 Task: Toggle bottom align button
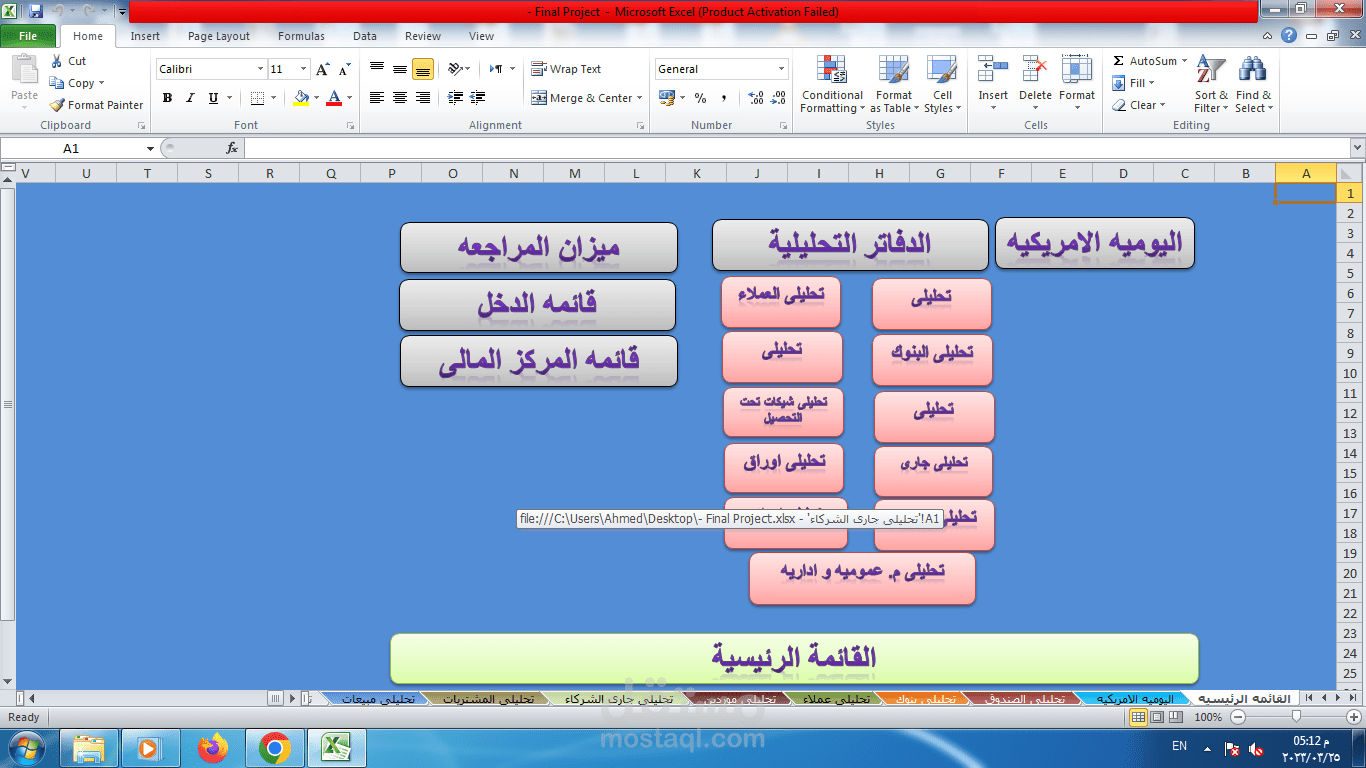coord(423,69)
